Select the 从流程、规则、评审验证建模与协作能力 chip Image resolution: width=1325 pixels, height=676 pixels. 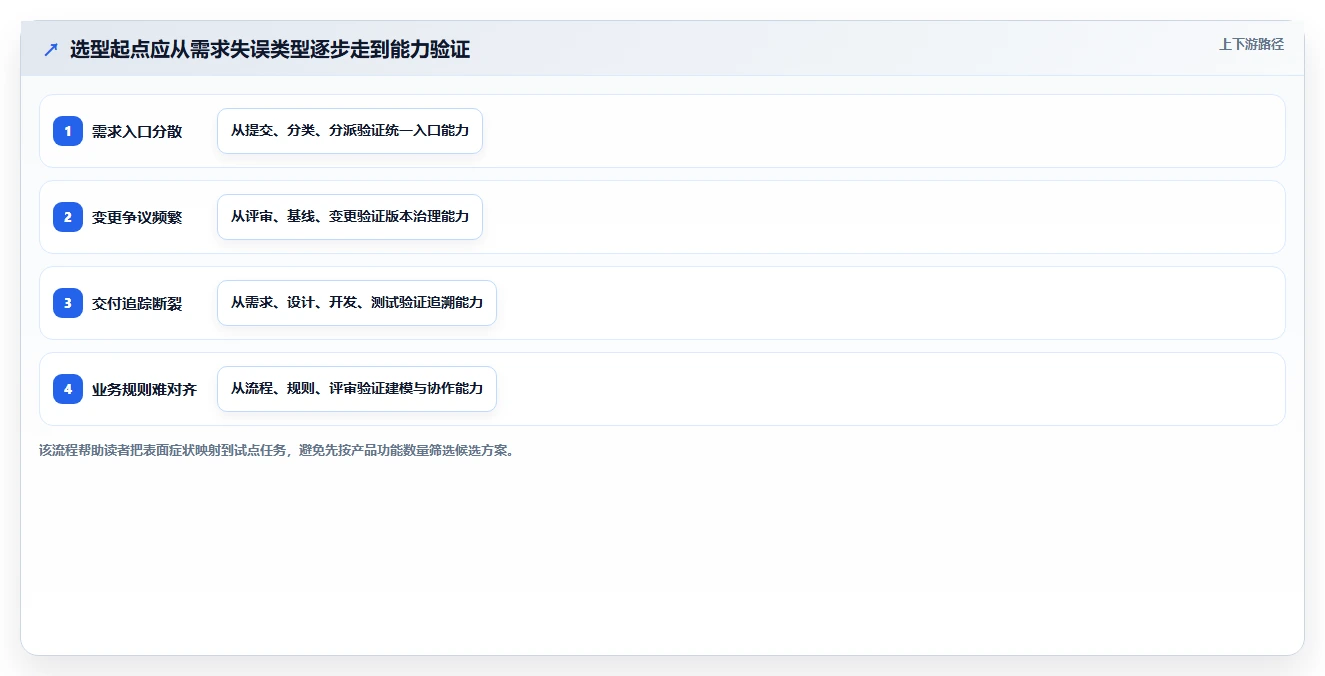357,389
